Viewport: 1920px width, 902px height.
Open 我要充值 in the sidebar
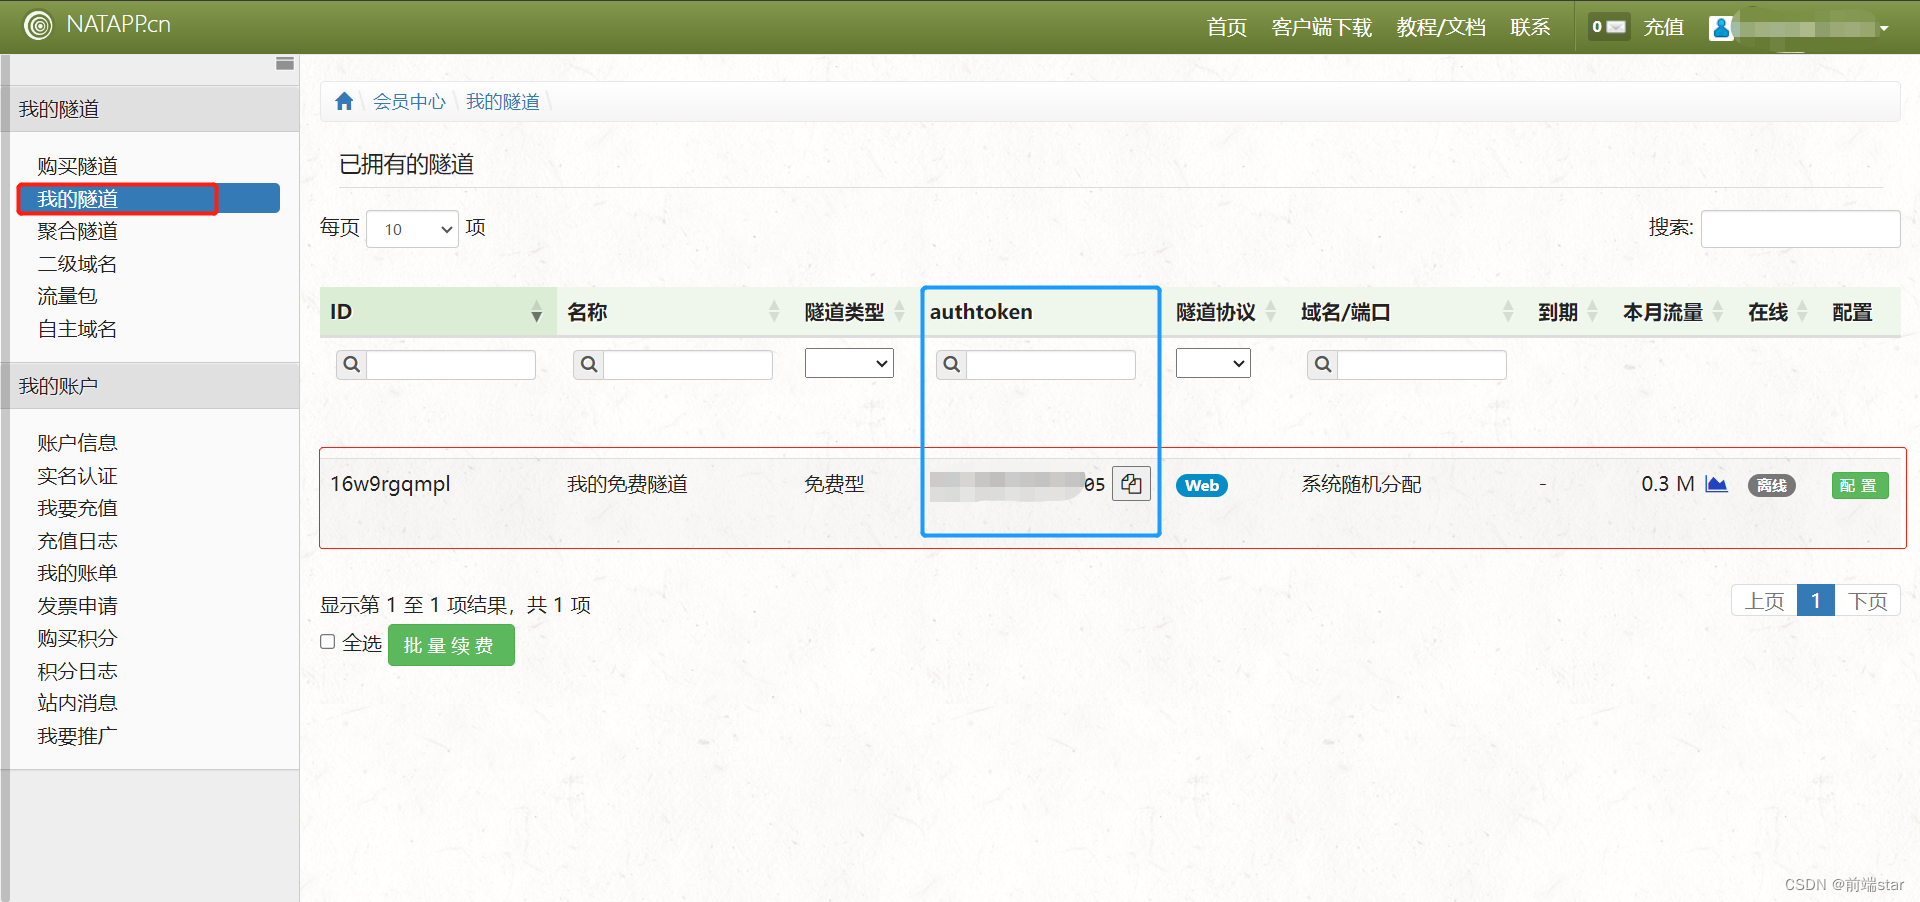[x=78, y=508]
